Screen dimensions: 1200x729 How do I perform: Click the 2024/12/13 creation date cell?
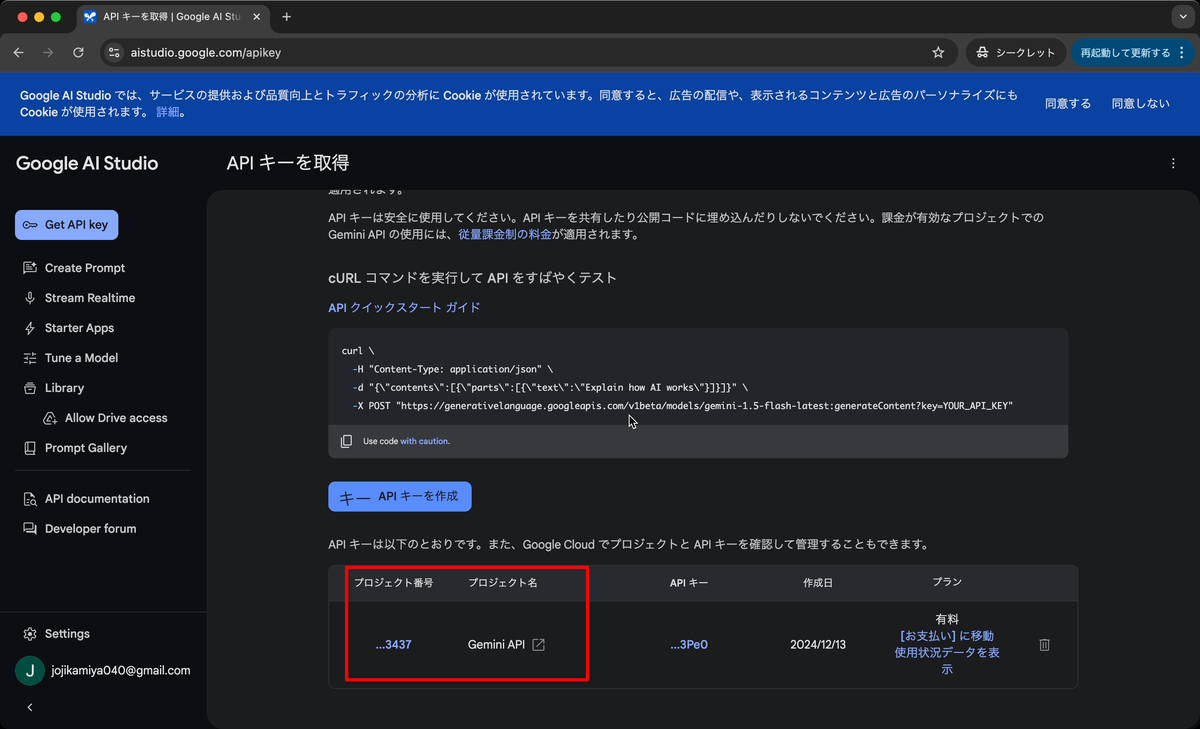(x=818, y=645)
